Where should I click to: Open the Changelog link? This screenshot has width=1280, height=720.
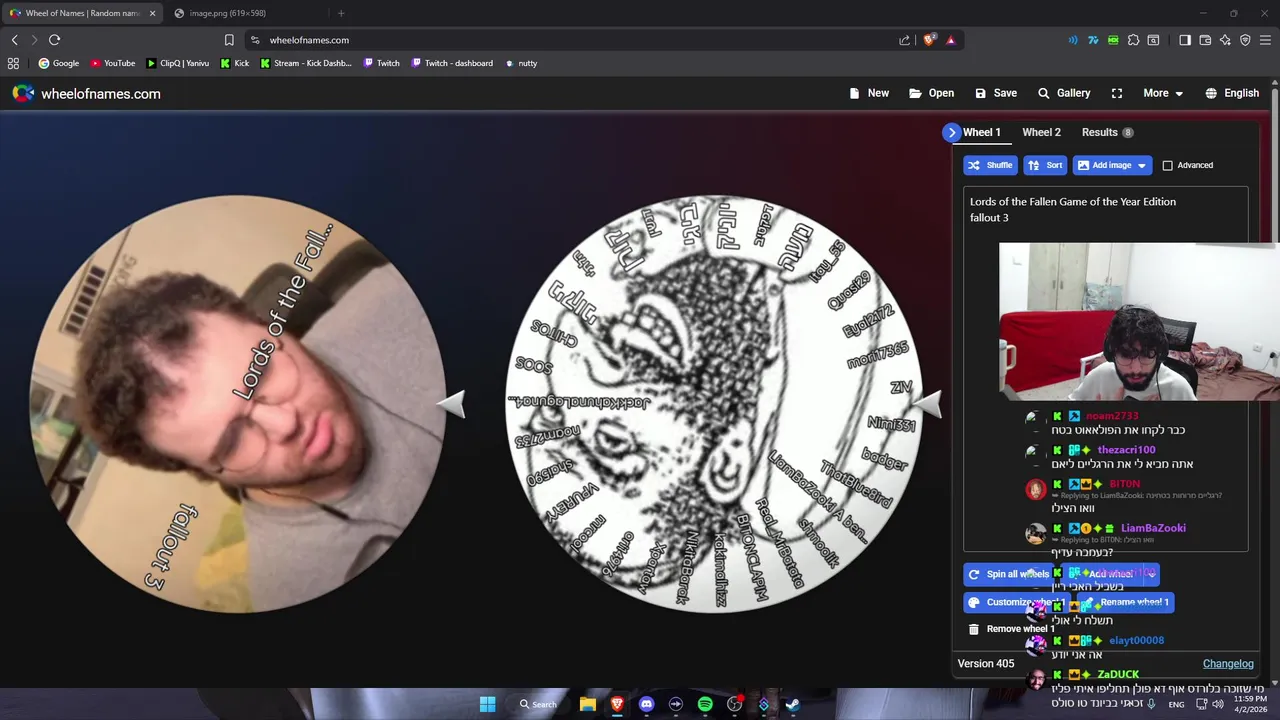1228,663
